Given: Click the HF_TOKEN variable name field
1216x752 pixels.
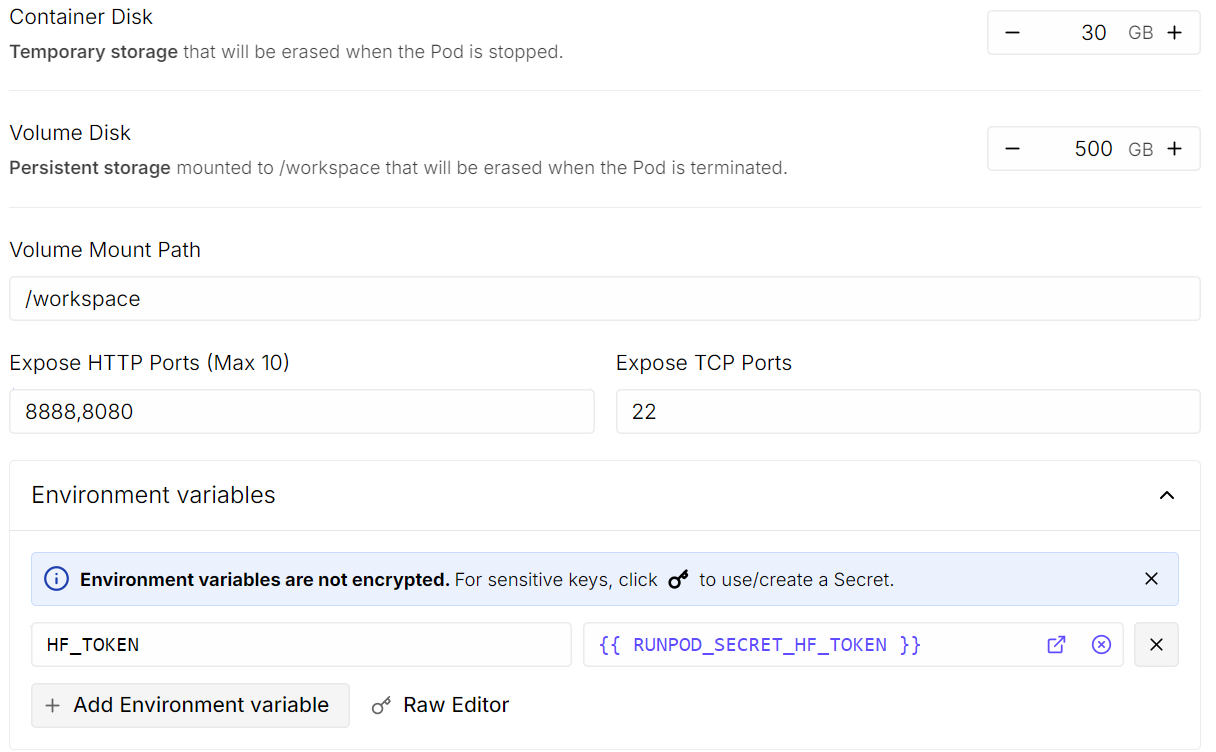Looking at the screenshot, I should 300,645.
